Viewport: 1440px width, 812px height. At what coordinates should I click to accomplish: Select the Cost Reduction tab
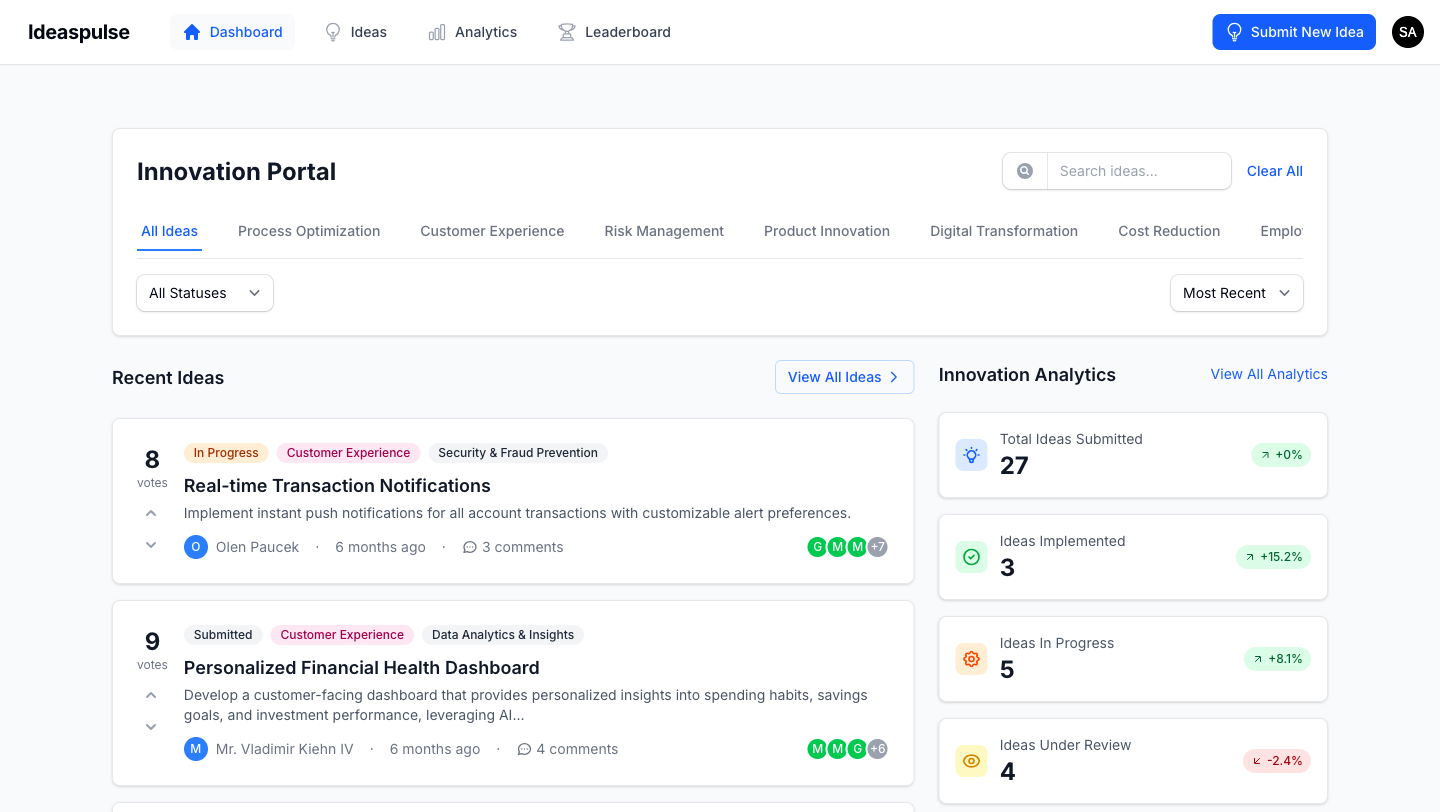(x=1169, y=231)
